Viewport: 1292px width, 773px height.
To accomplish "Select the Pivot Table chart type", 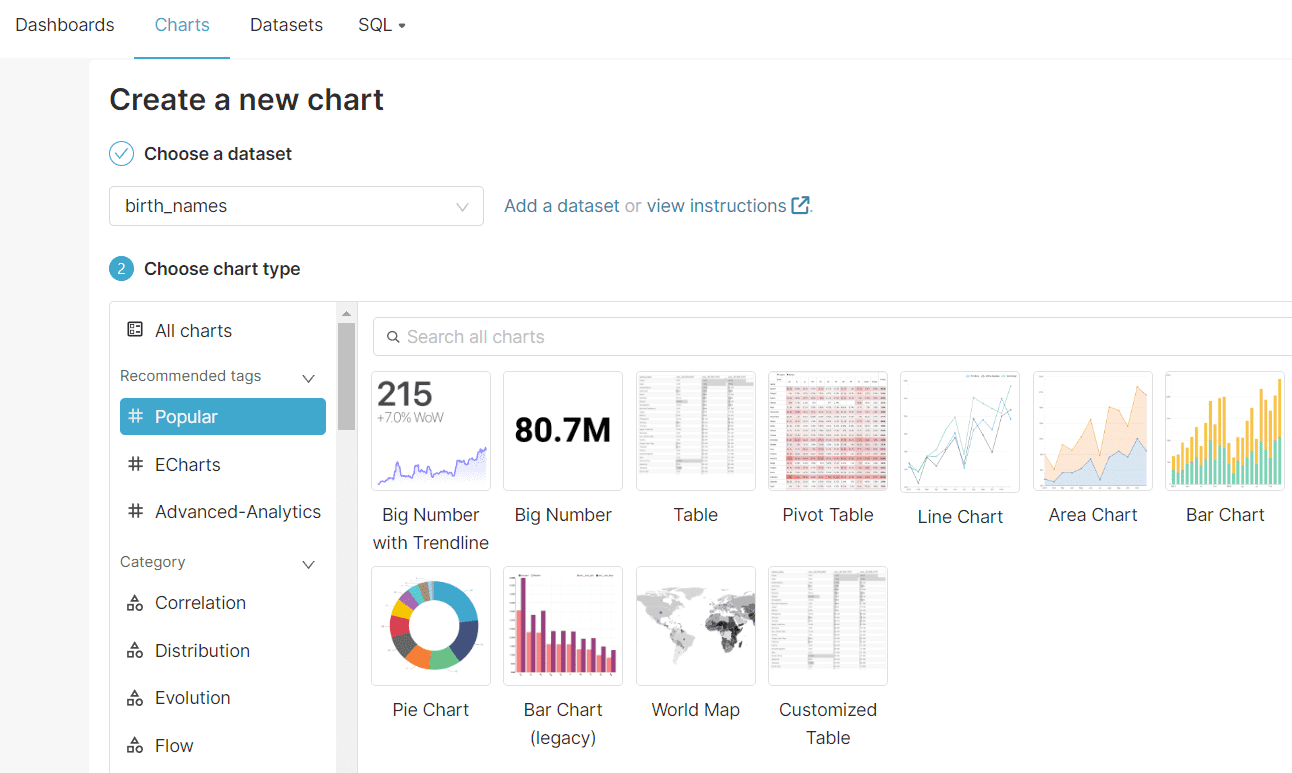I will pyautogui.click(x=827, y=431).
